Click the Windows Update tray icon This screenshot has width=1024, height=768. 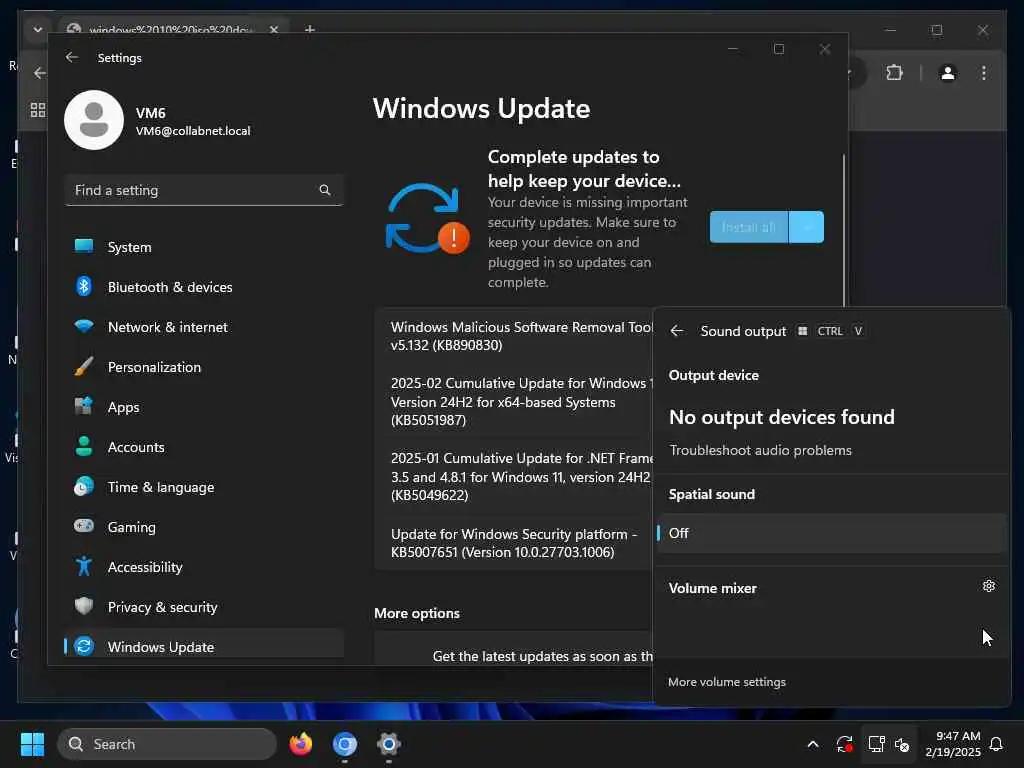coord(844,744)
